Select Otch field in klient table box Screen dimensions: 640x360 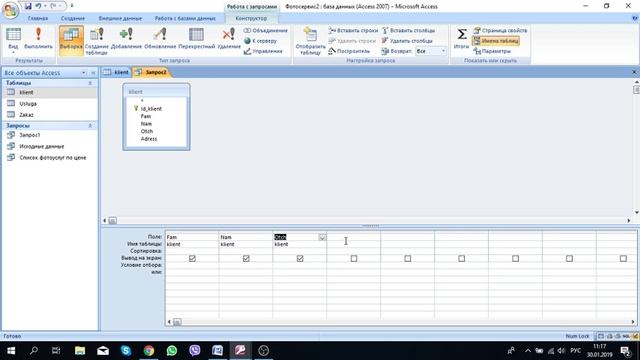(x=147, y=131)
